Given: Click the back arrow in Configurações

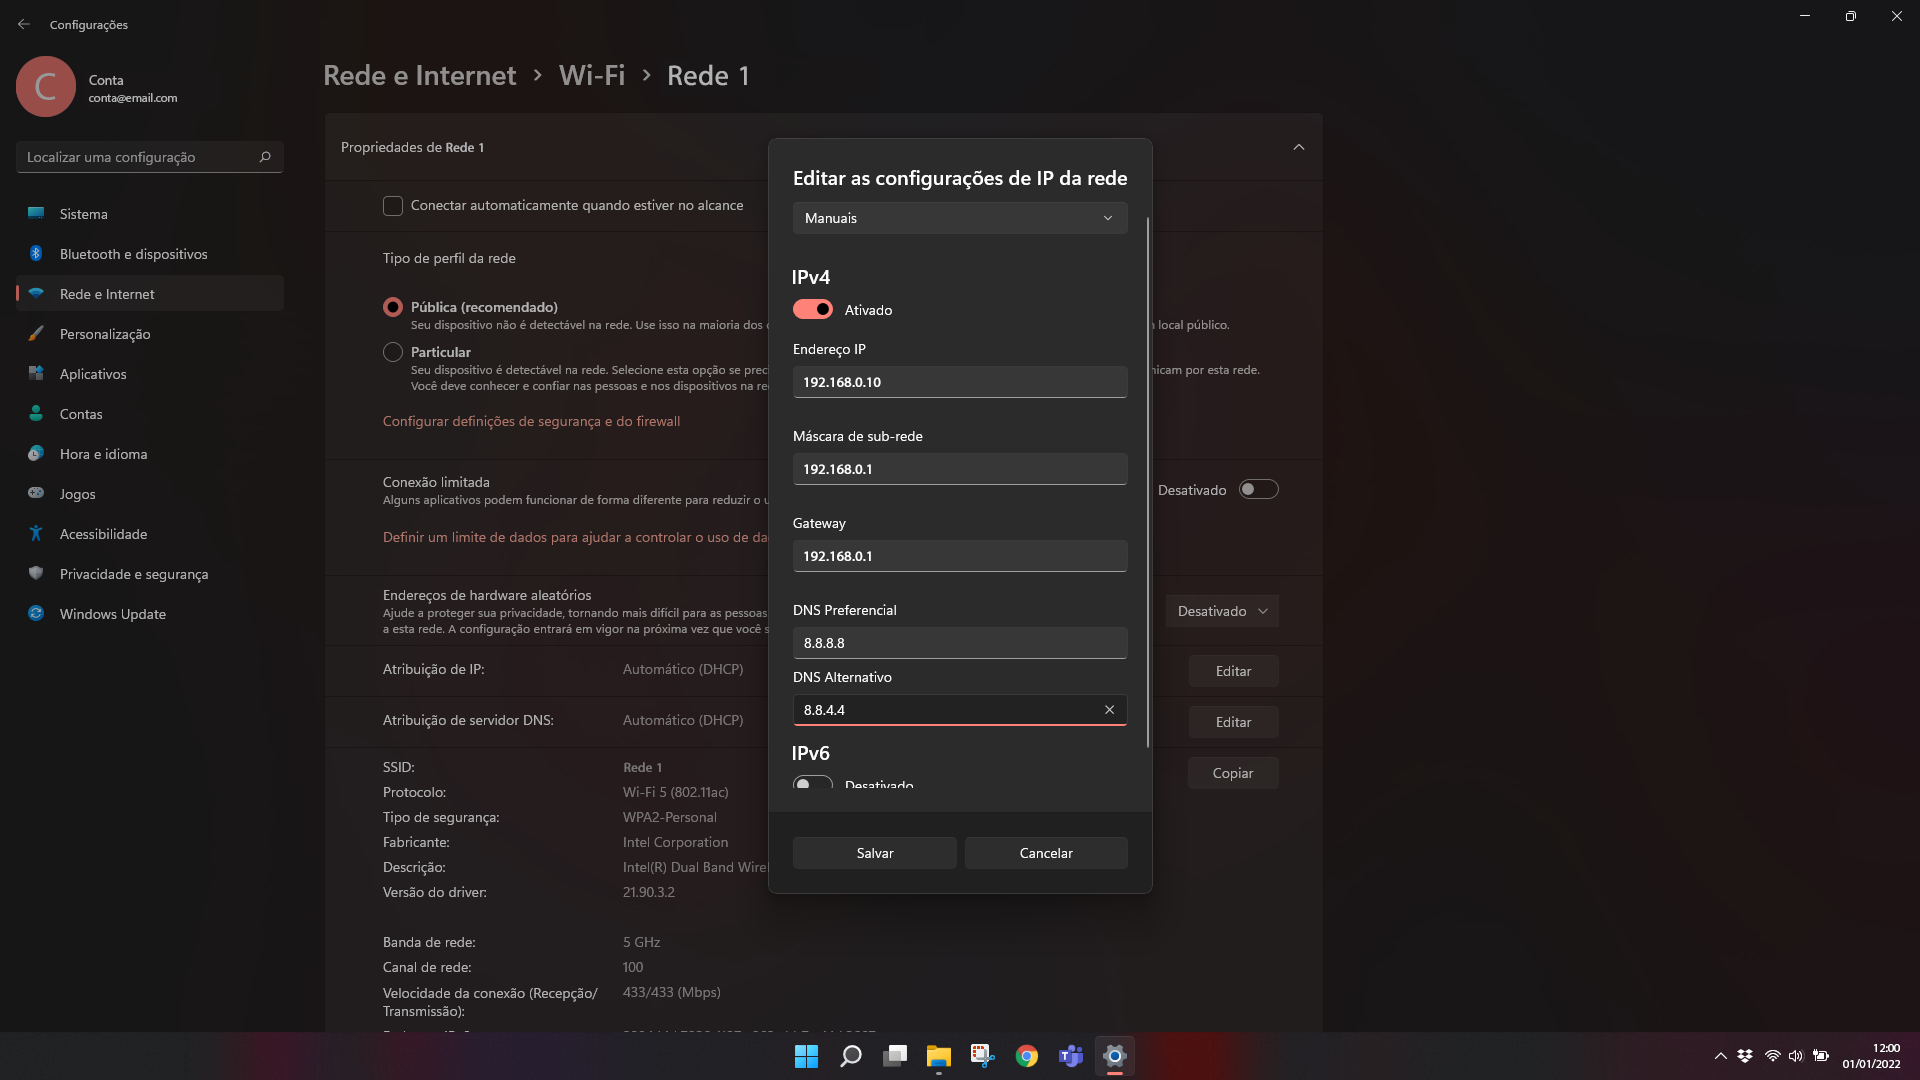Looking at the screenshot, I should point(24,24).
